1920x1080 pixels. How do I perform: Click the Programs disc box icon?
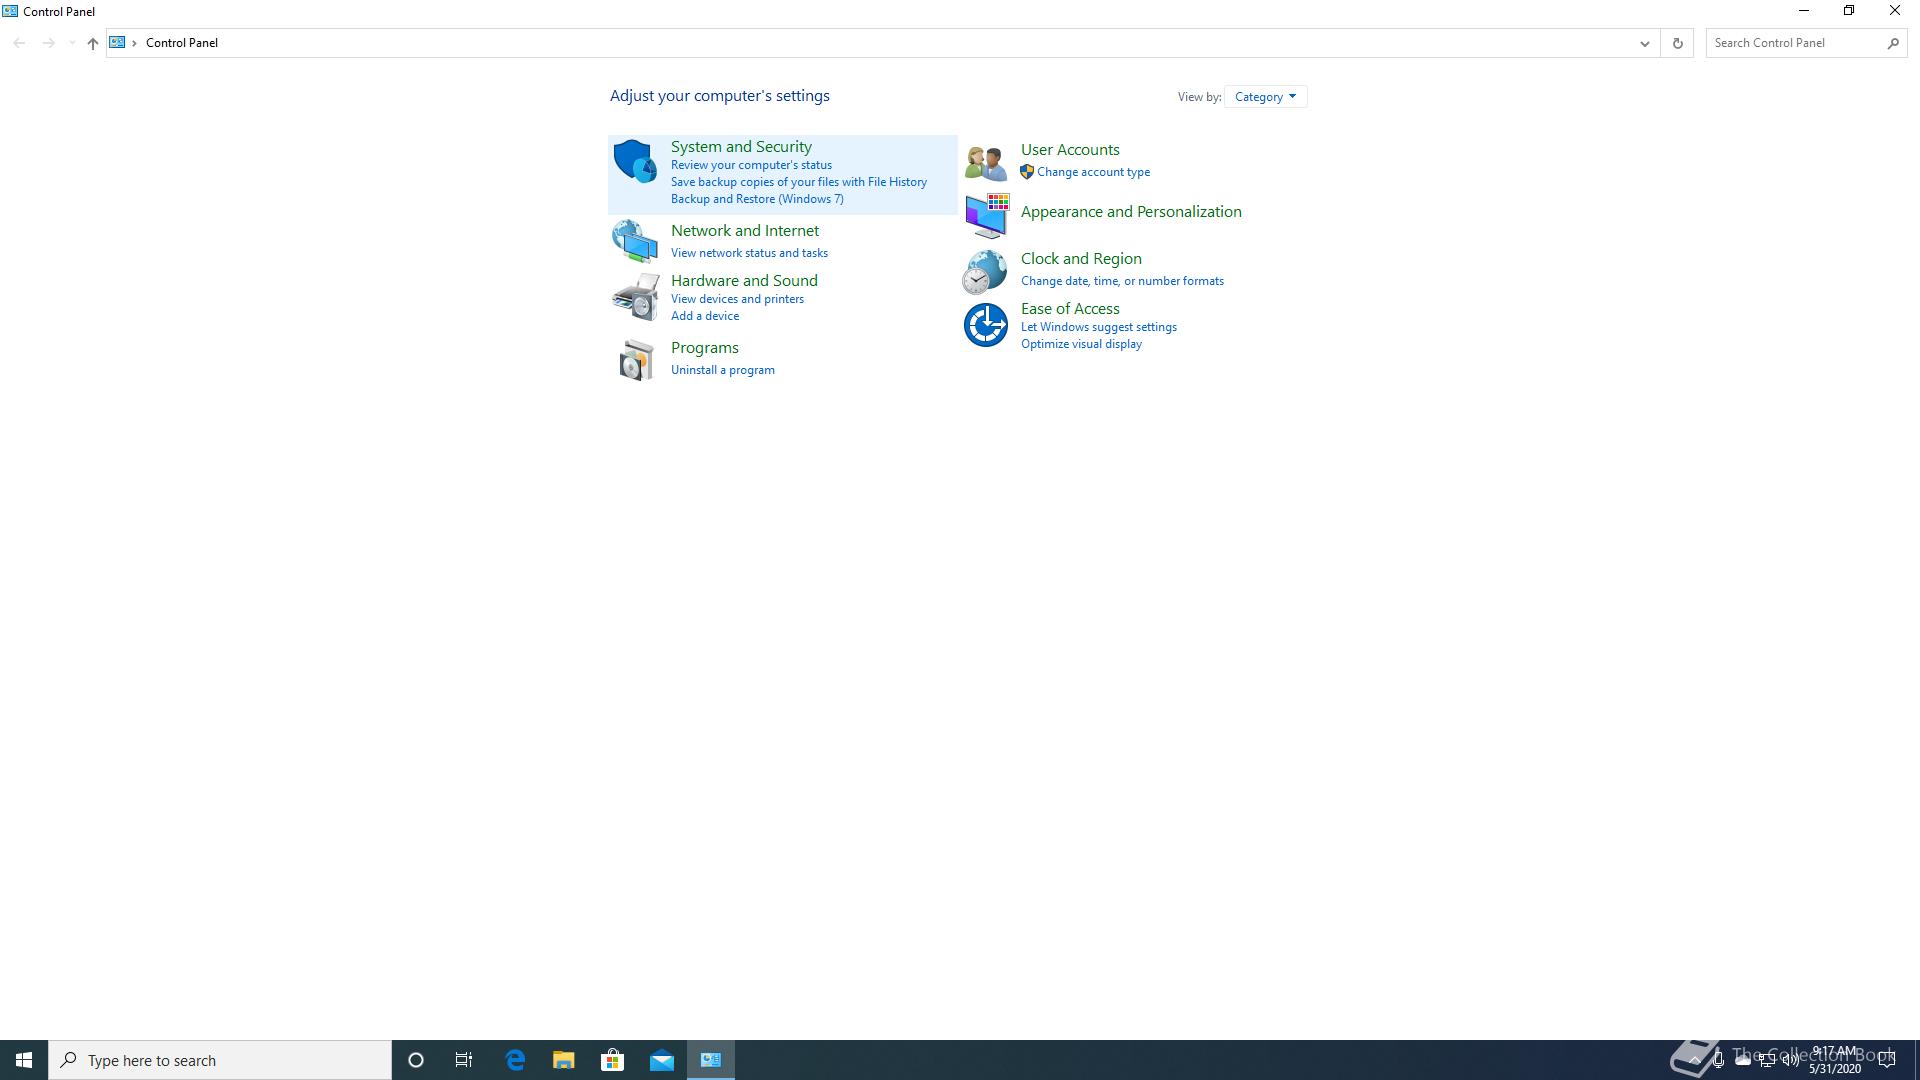point(635,360)
